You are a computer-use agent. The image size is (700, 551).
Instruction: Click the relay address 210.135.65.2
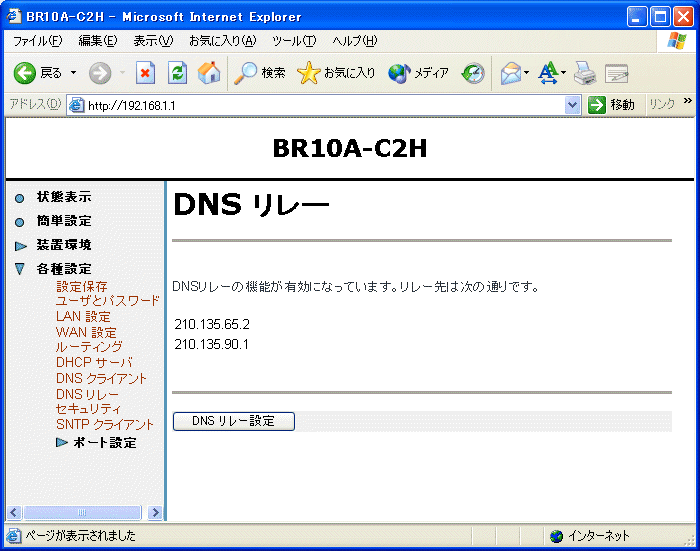212,324
